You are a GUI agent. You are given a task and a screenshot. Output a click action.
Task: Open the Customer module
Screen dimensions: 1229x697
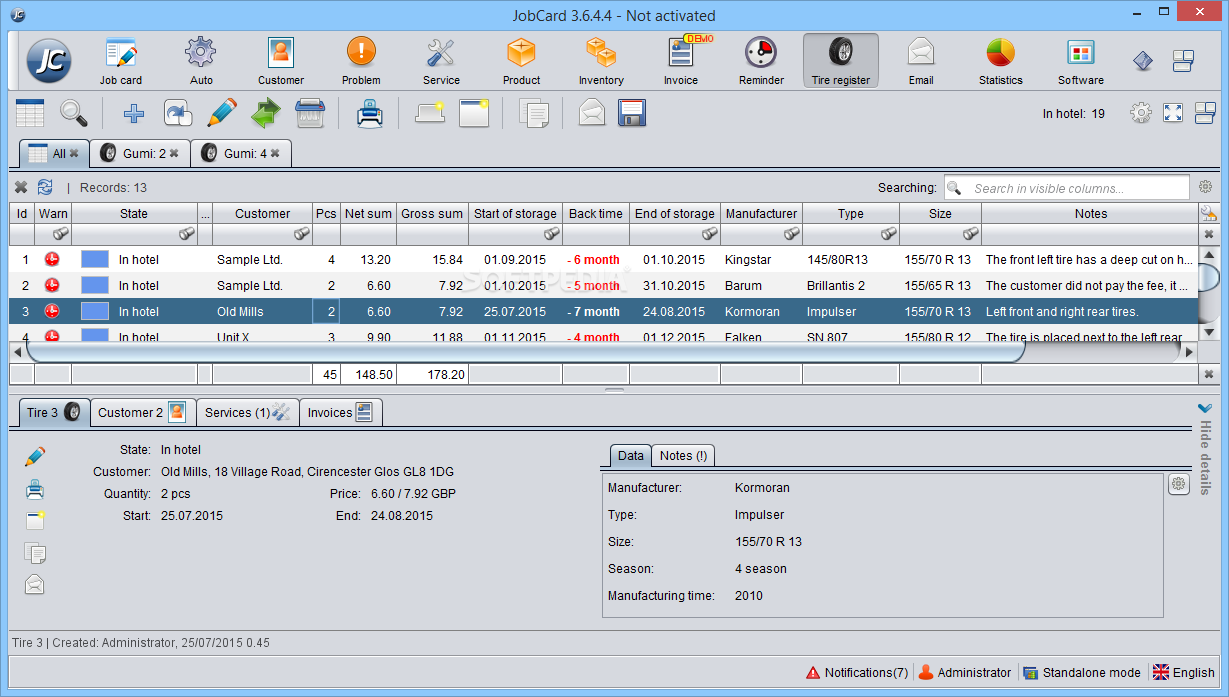(281, 61)
